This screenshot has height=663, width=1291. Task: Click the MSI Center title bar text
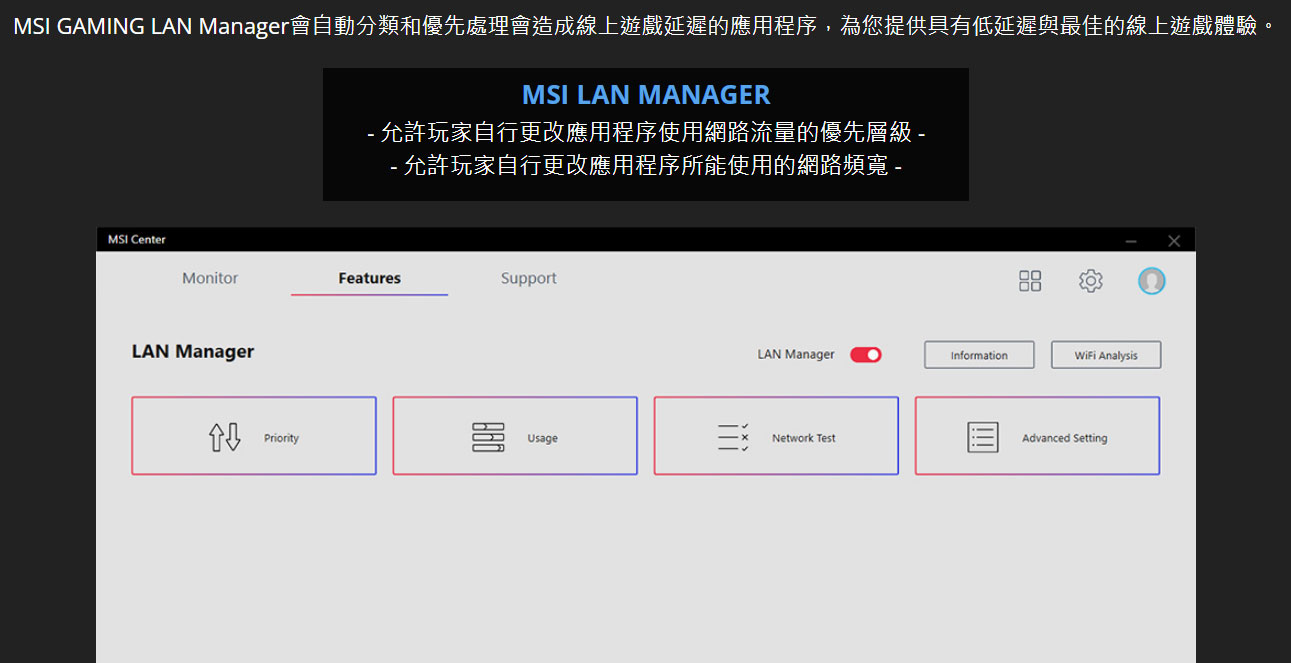[137, 240]
